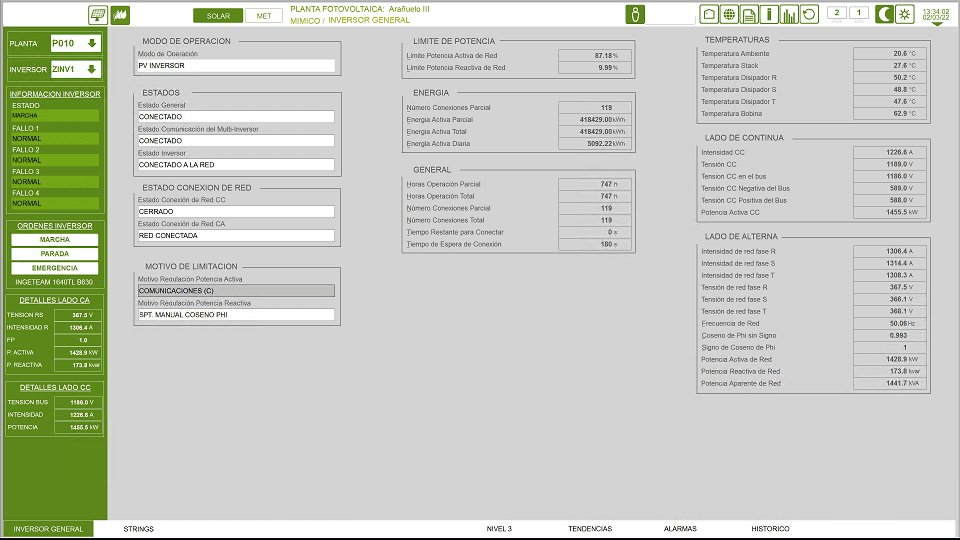960x540 pixels.
Task: Click the green leaves plant icon
Action: (x=122, y=15)
